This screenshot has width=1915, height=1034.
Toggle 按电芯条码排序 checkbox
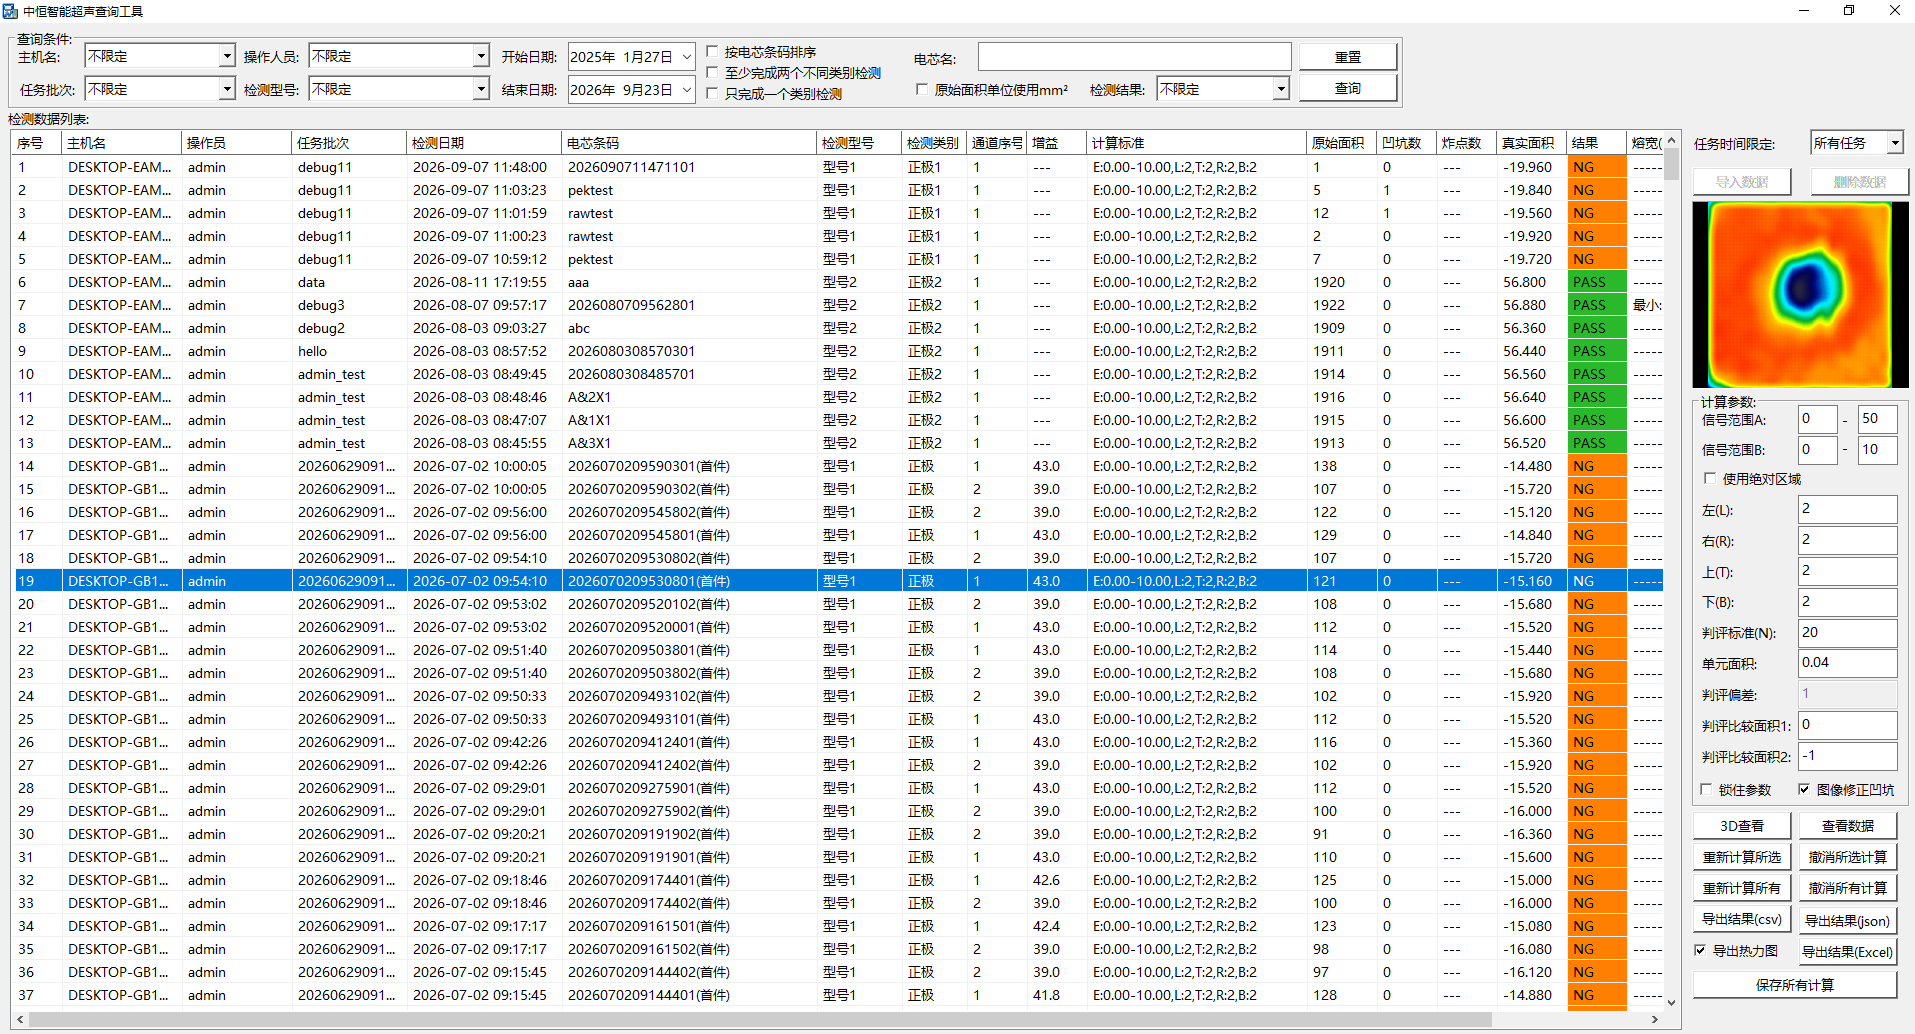712,52
